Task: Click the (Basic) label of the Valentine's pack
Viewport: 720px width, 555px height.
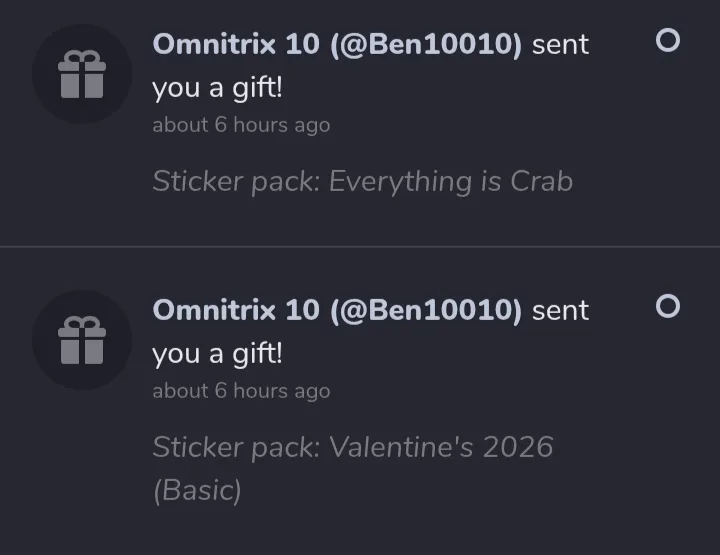Action: point(197,491)
